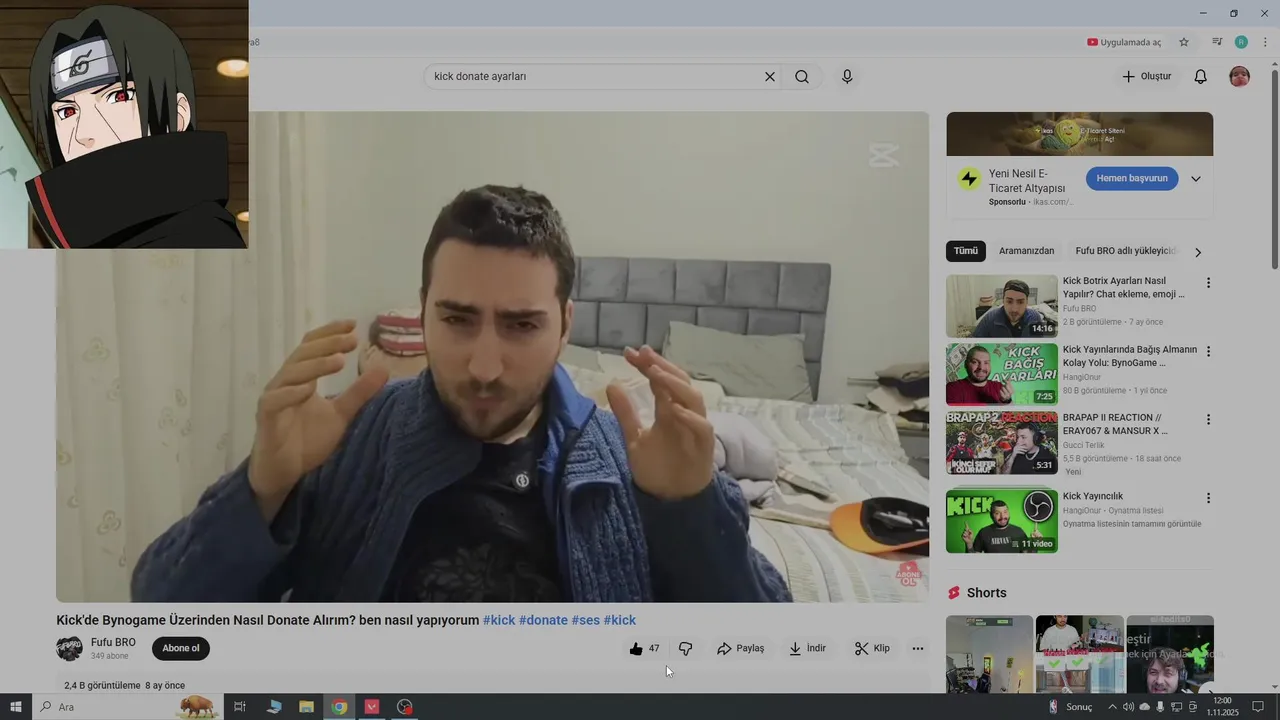The height and width of the screenshot is (720, 1280).
Task: Open taskbar clock showing 12:00
Action: tap(1222, 707)
